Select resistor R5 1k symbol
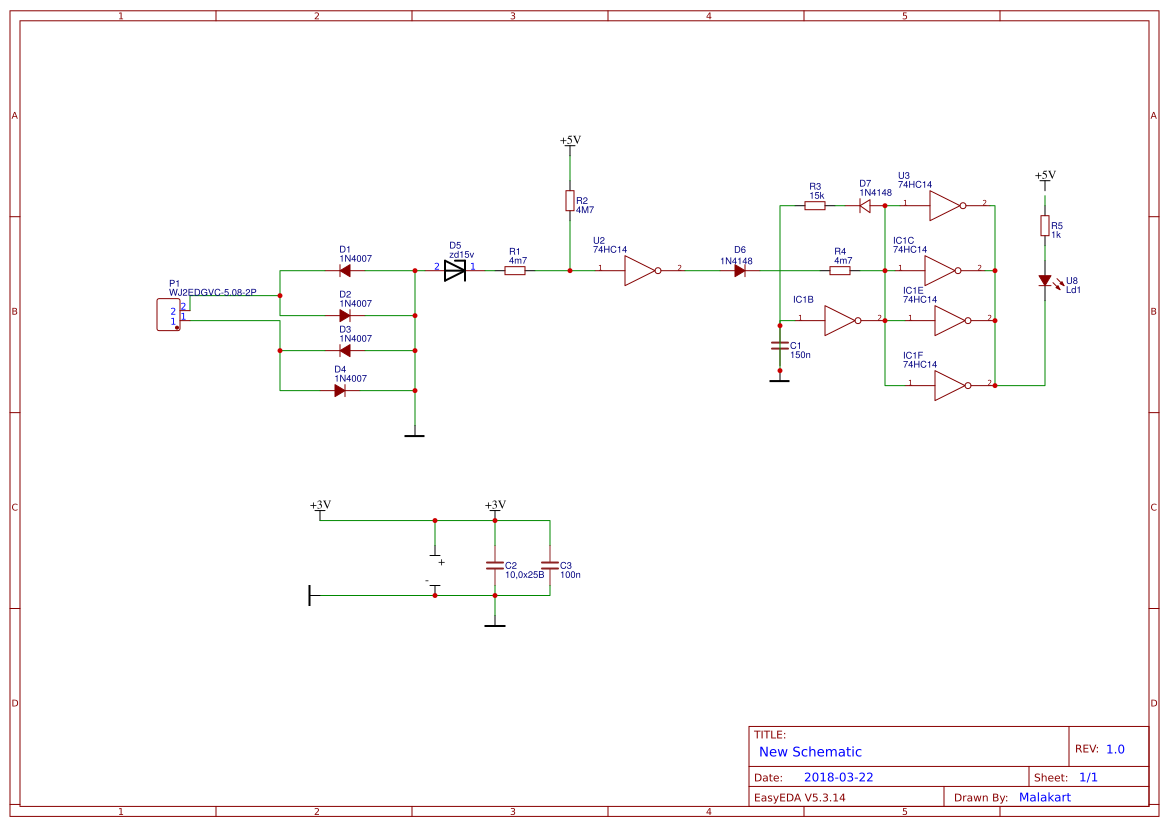Image resolution: width=1169 pixels, height=827 pixels. click(x=1045, y=226)
